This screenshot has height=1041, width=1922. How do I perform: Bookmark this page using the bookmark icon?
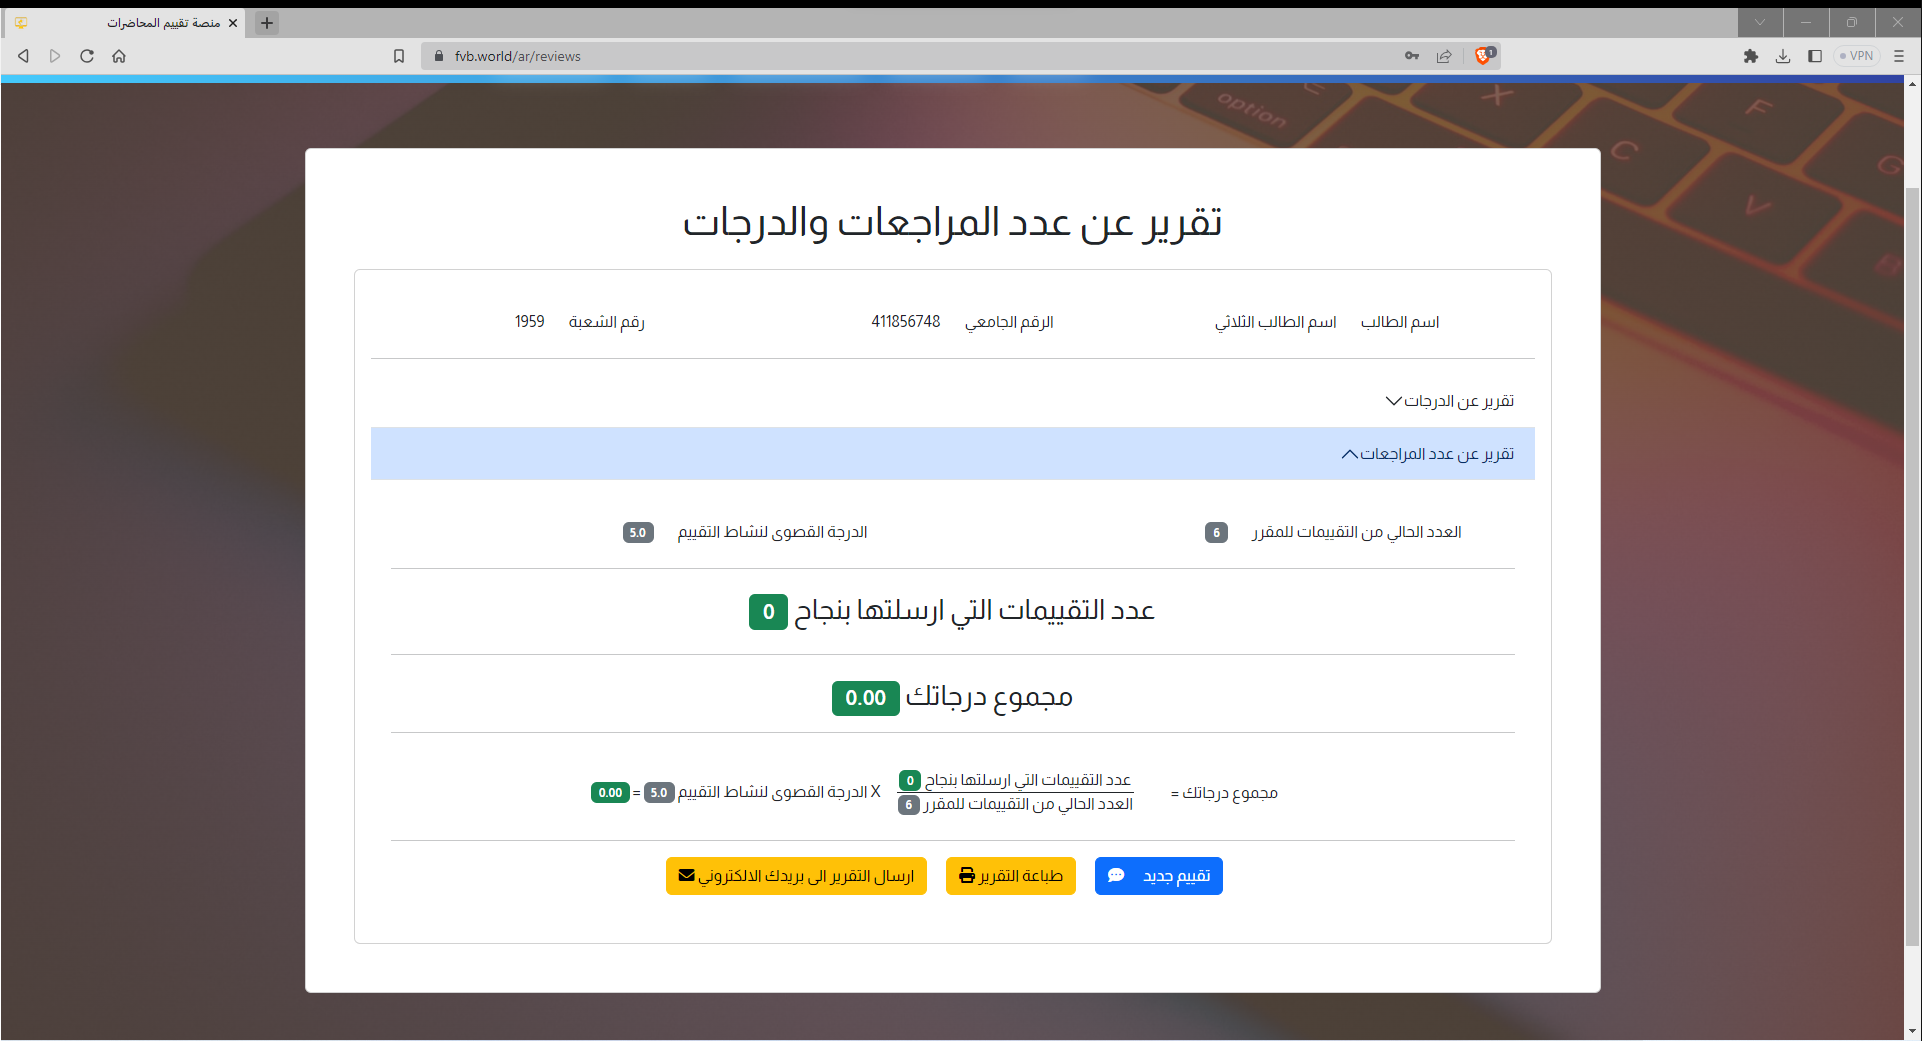[399, 56]
